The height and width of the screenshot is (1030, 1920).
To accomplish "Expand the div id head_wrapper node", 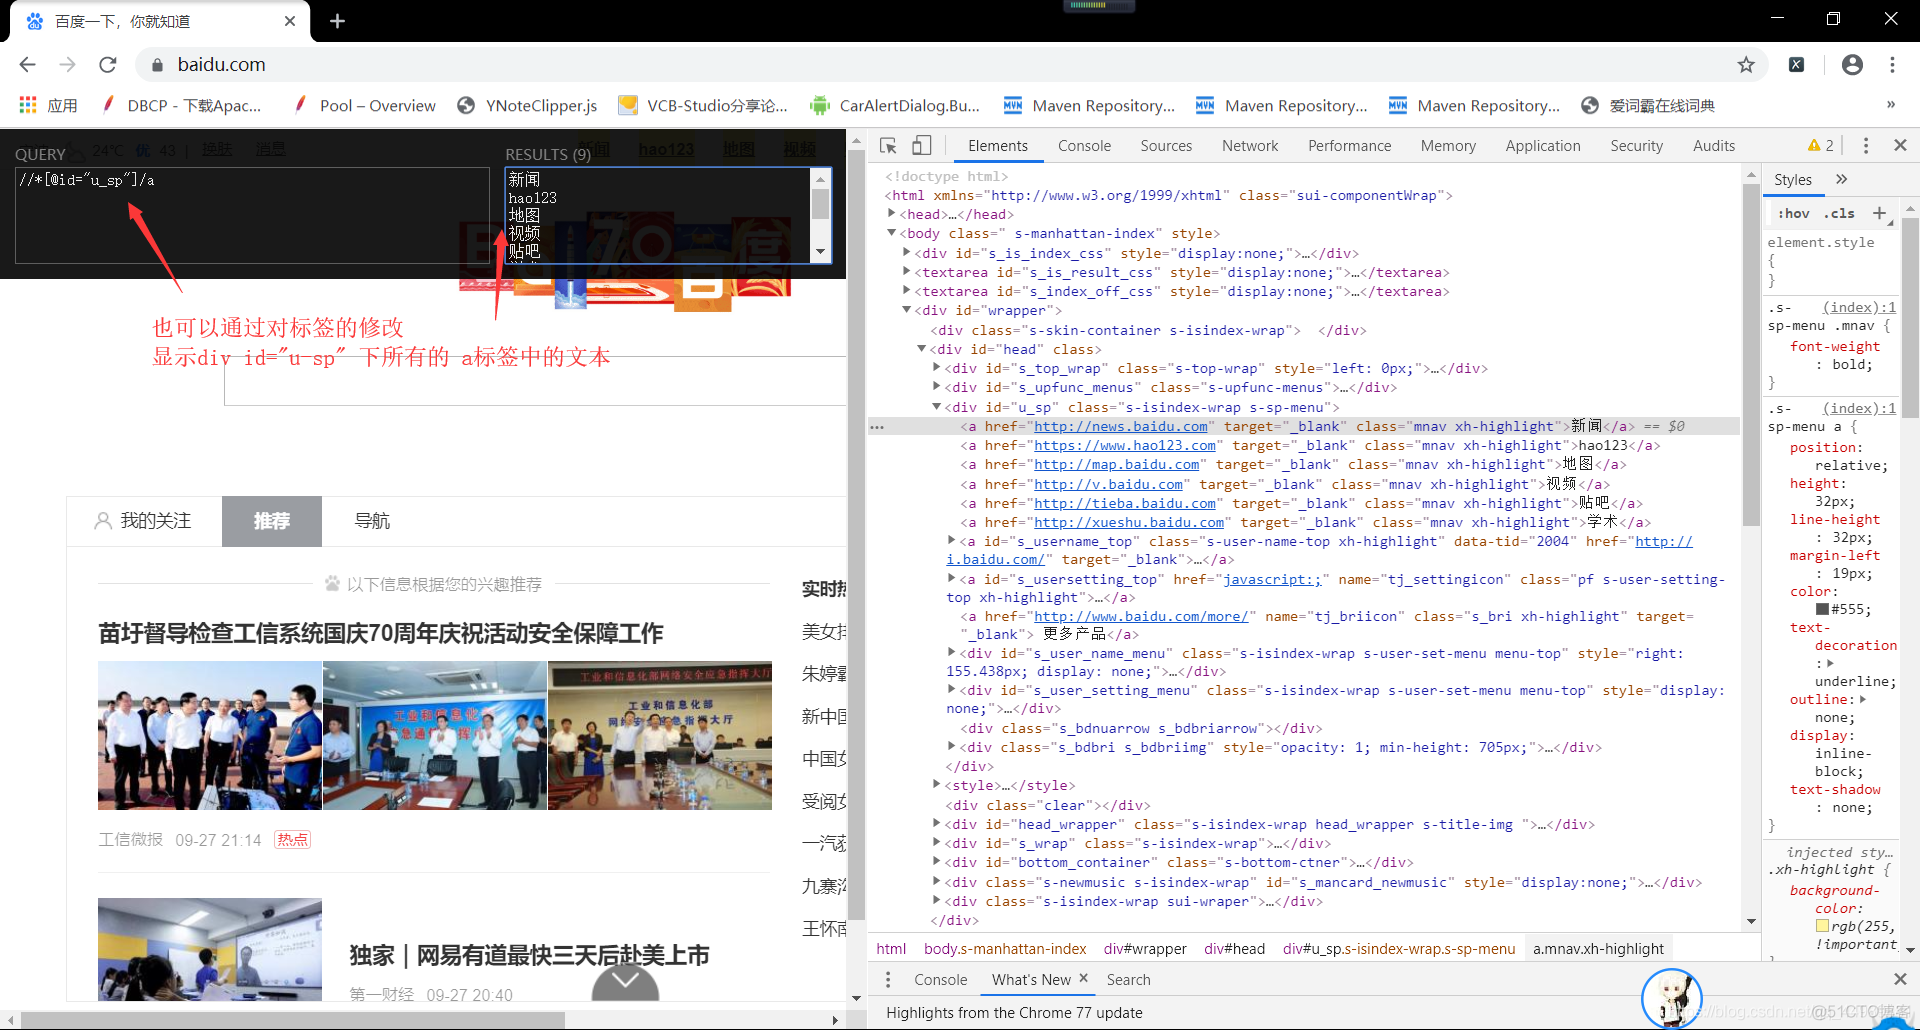I will click(937, 824).
